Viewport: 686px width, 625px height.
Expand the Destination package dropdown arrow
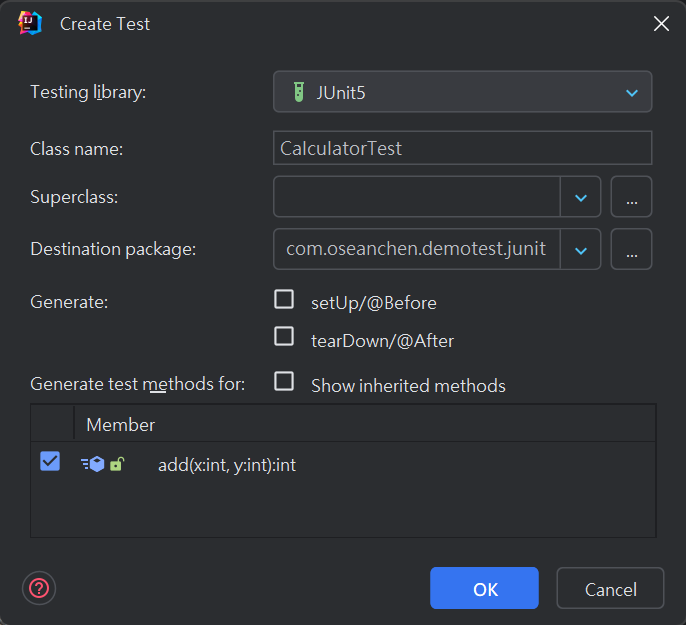click(x=580, y=249)
